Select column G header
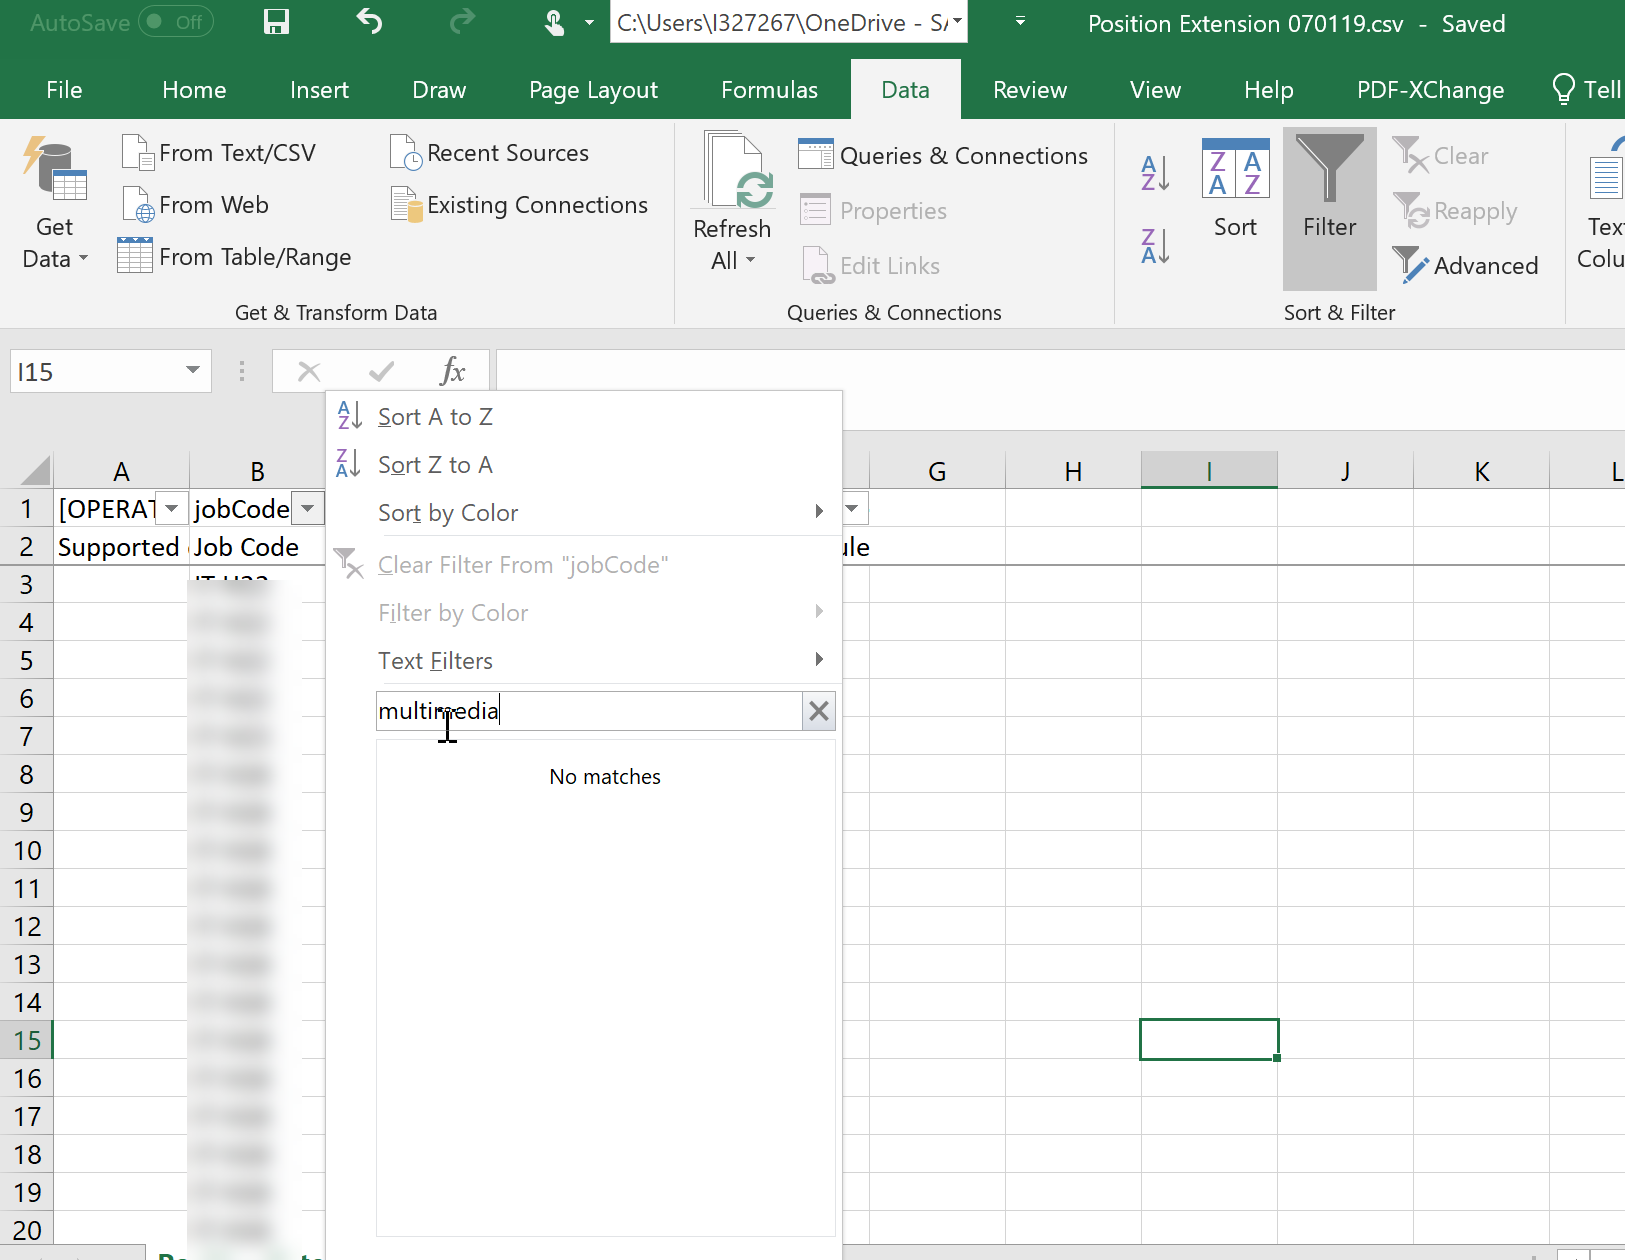1625x1260 pixels. pos(937,471)
